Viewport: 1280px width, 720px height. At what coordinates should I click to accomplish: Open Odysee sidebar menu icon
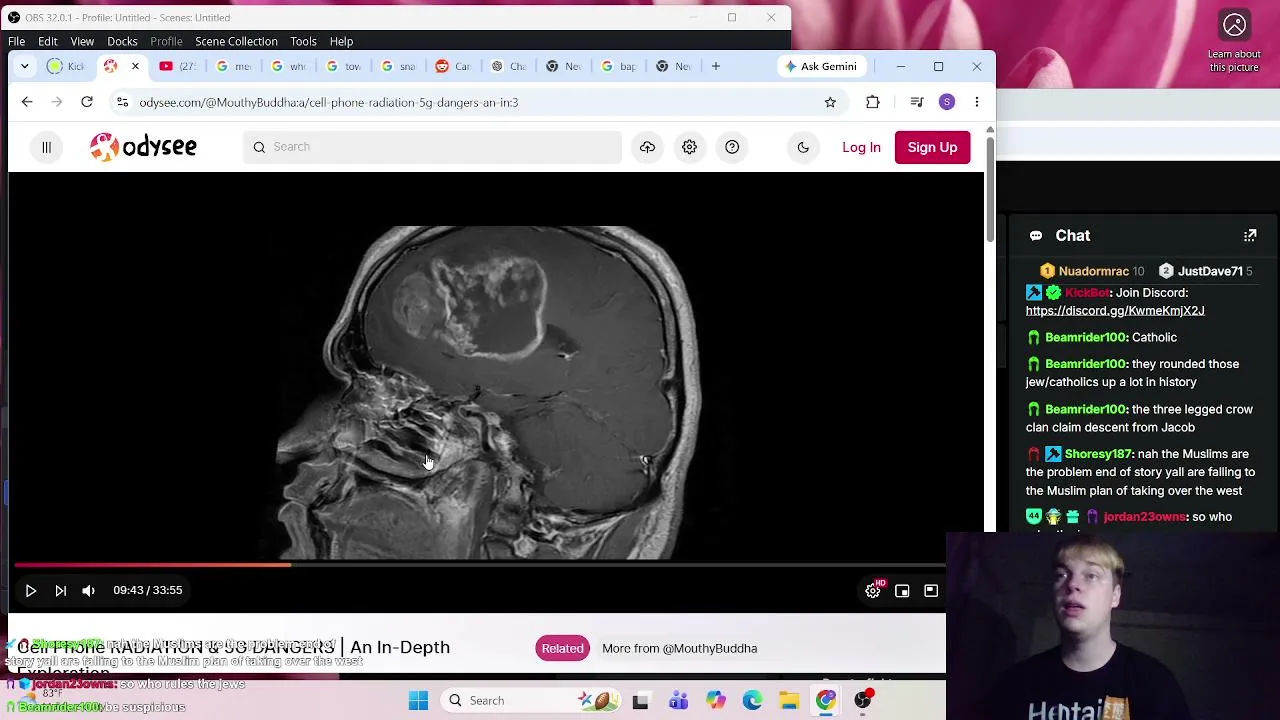tap(46, 147)
